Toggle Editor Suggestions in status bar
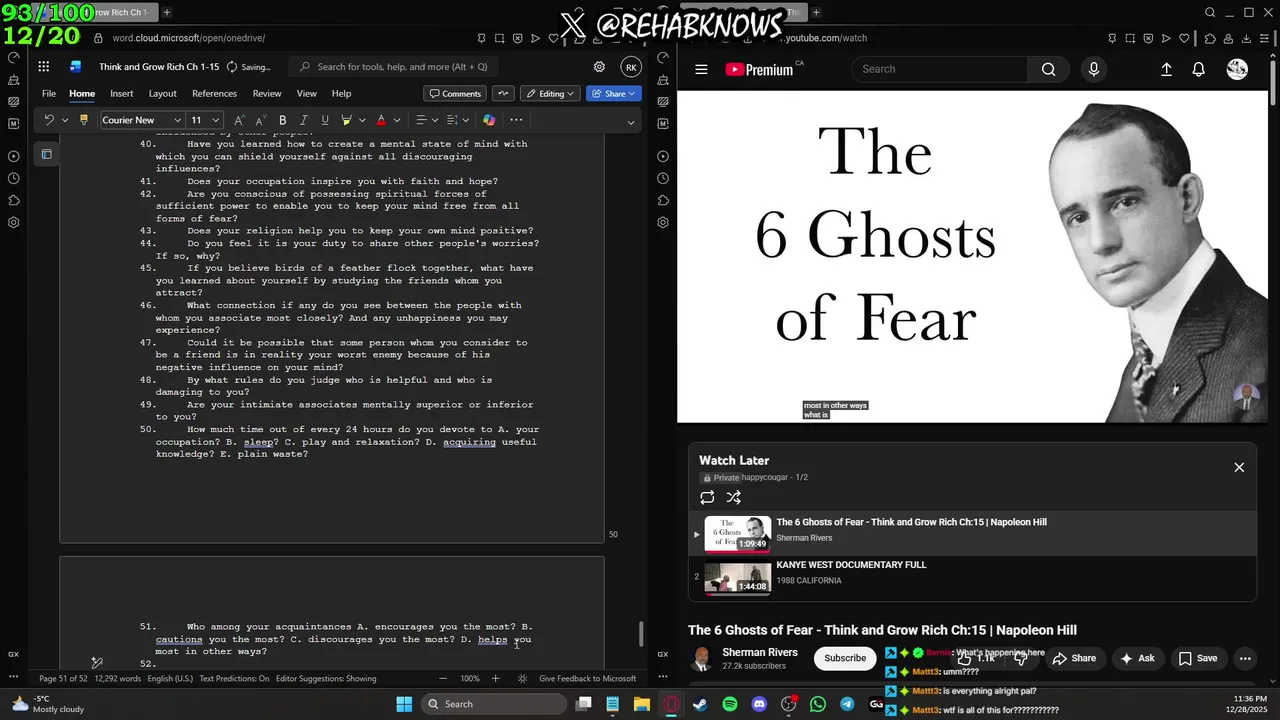Viewport: 1280px width, 720px height. coord(326,678)
